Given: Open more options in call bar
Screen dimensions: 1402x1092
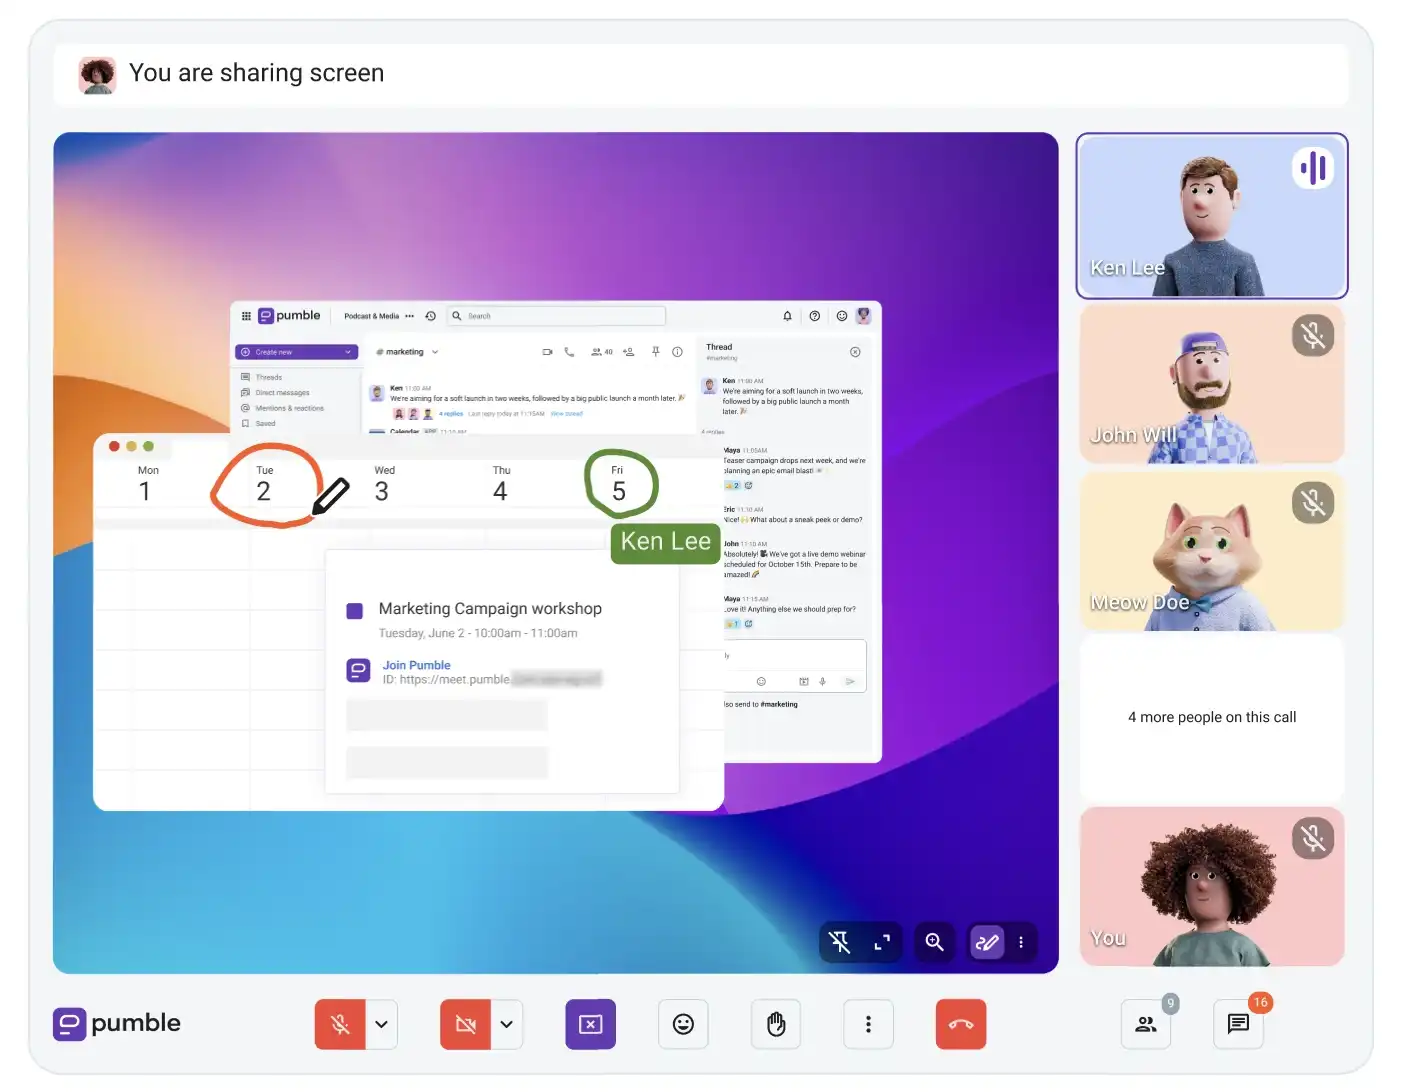Looking at the screenshot, I should 868,1024.
